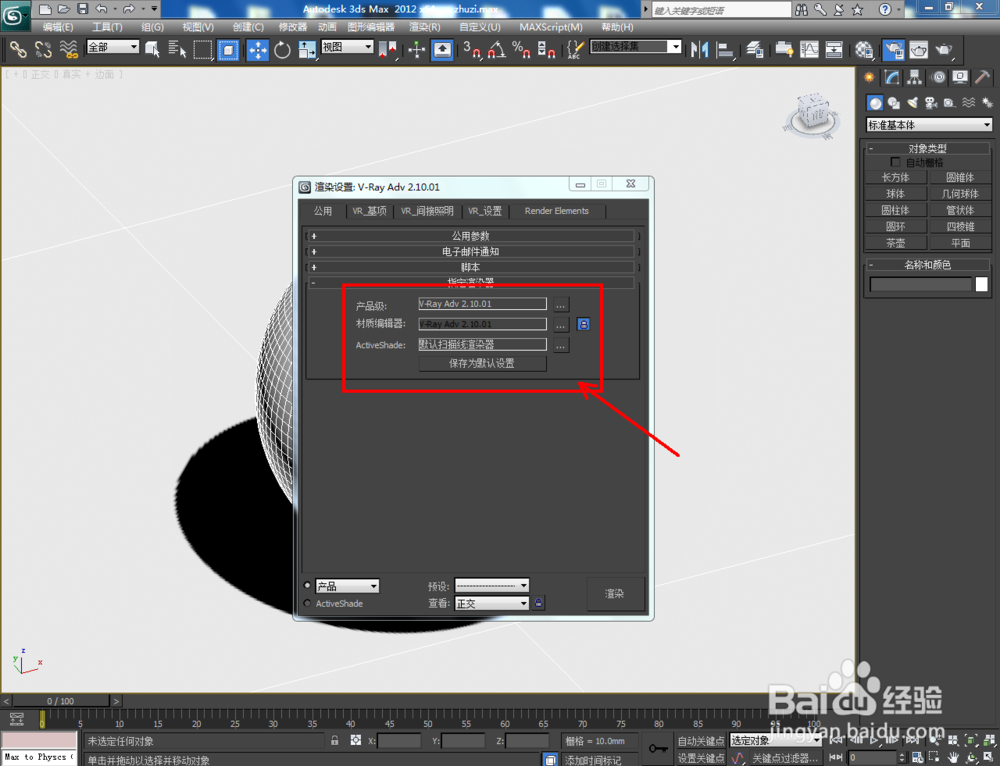Screen dimensions: 1000x766
Task: Open the Select by Name list icon
Action: pos(177,49)
